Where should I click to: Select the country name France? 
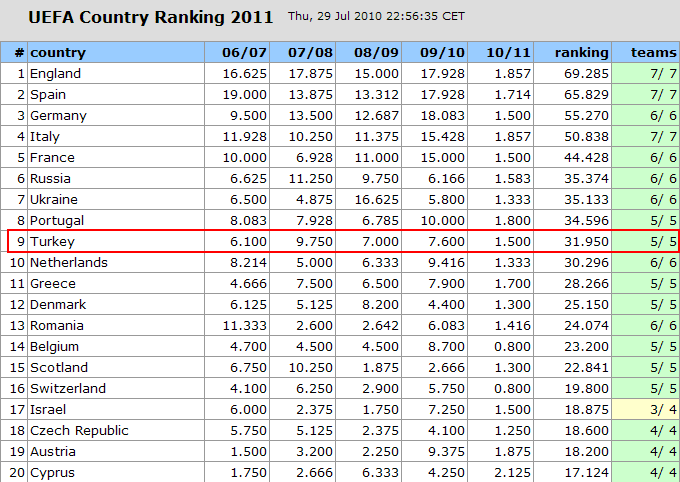pyautogui.click(x=52, y=157)
